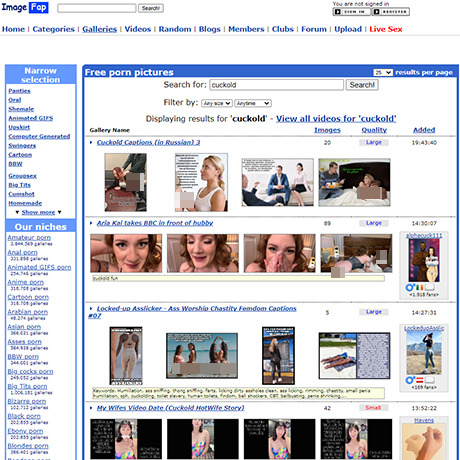This screenshot has width=460, height=460.
Task: Select Animated GIFS in Narrow selection
Action: (31, 118)
